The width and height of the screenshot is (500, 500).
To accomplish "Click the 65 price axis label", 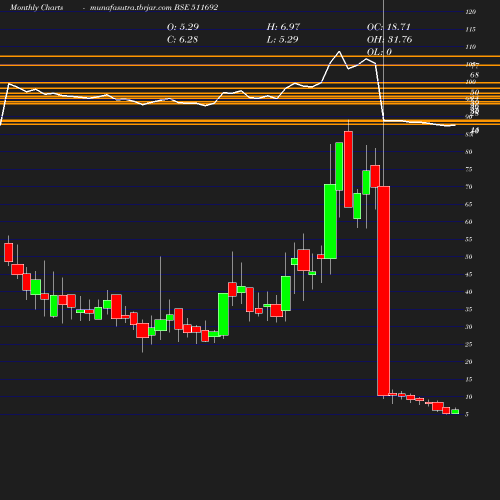I will [469, 204].
